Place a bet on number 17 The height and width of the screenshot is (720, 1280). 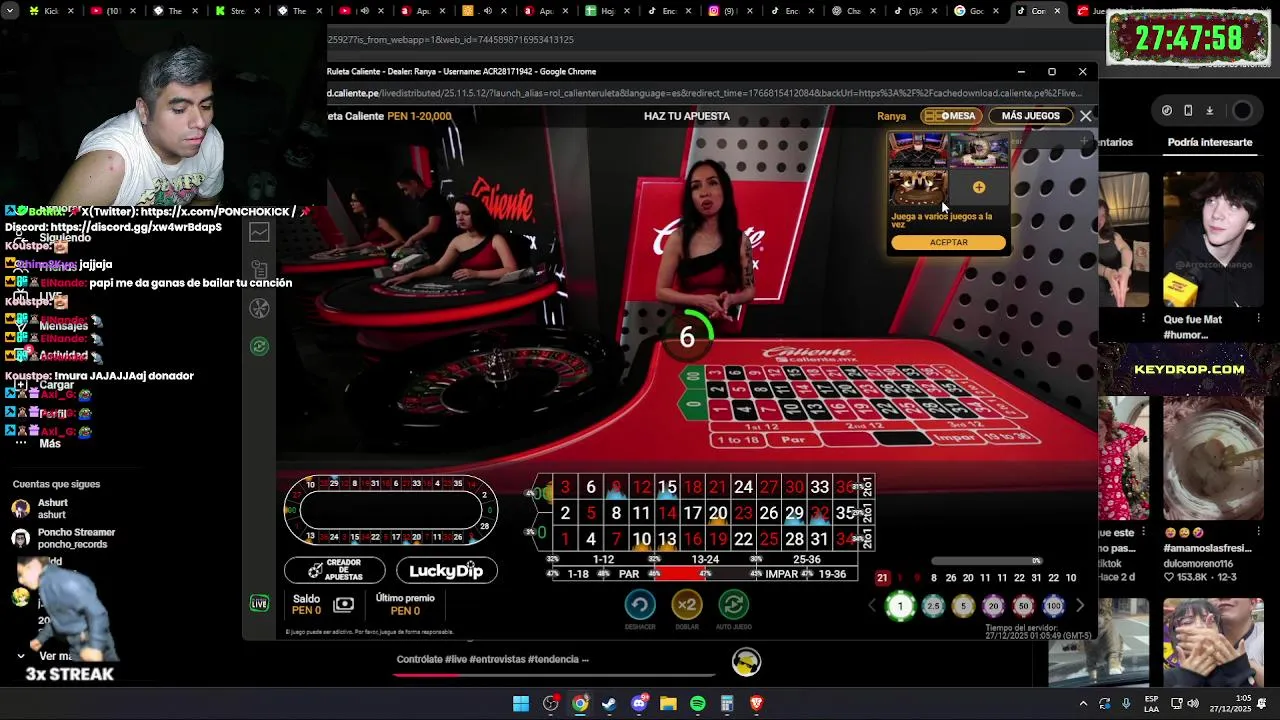pos(692,513)
